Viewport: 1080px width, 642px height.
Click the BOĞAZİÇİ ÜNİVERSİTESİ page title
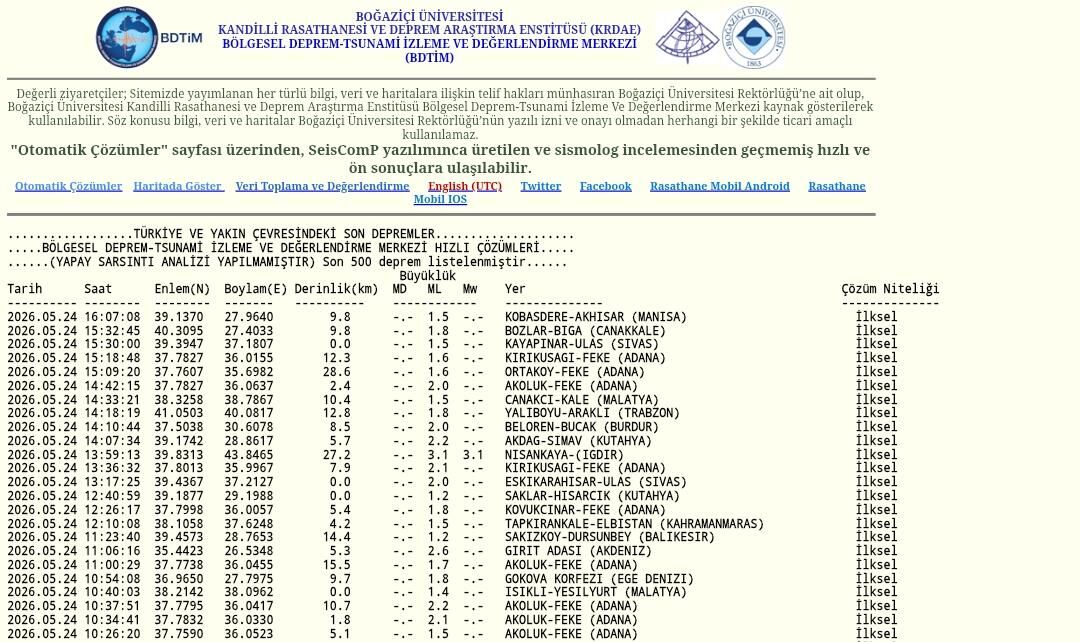pyautogui.click(x=429, y=16)
